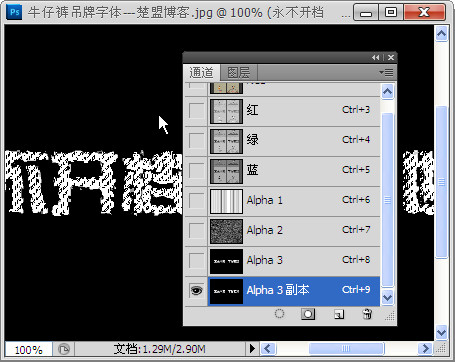The height and width of the screenshot is (362, 455).
Task: Delete current channel trash icon
Action: click(367, 314)
